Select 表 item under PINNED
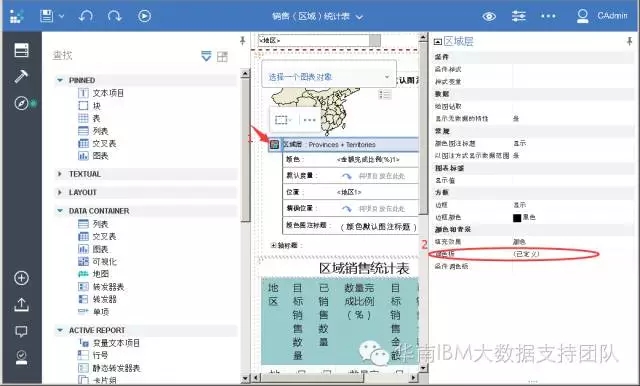 coord(89,118)
